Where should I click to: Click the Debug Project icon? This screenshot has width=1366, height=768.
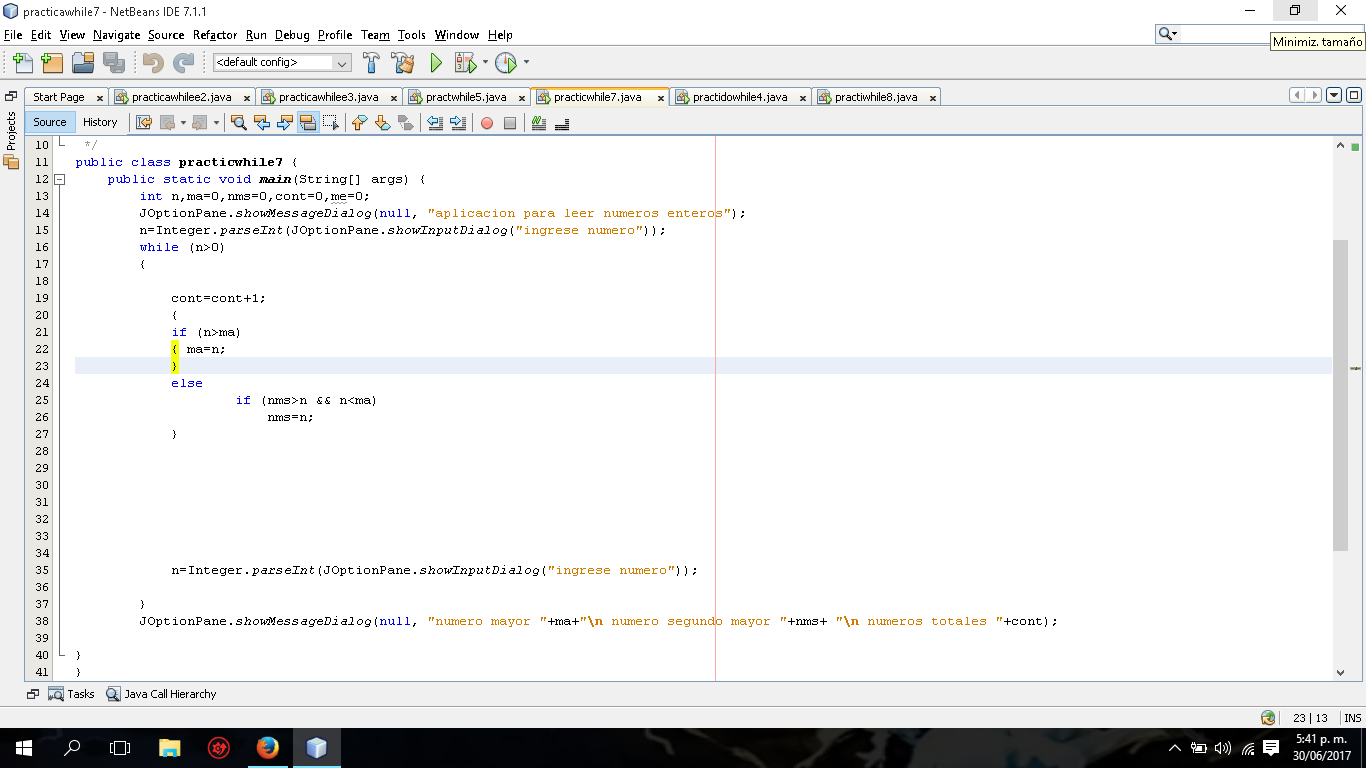point(465,63)
